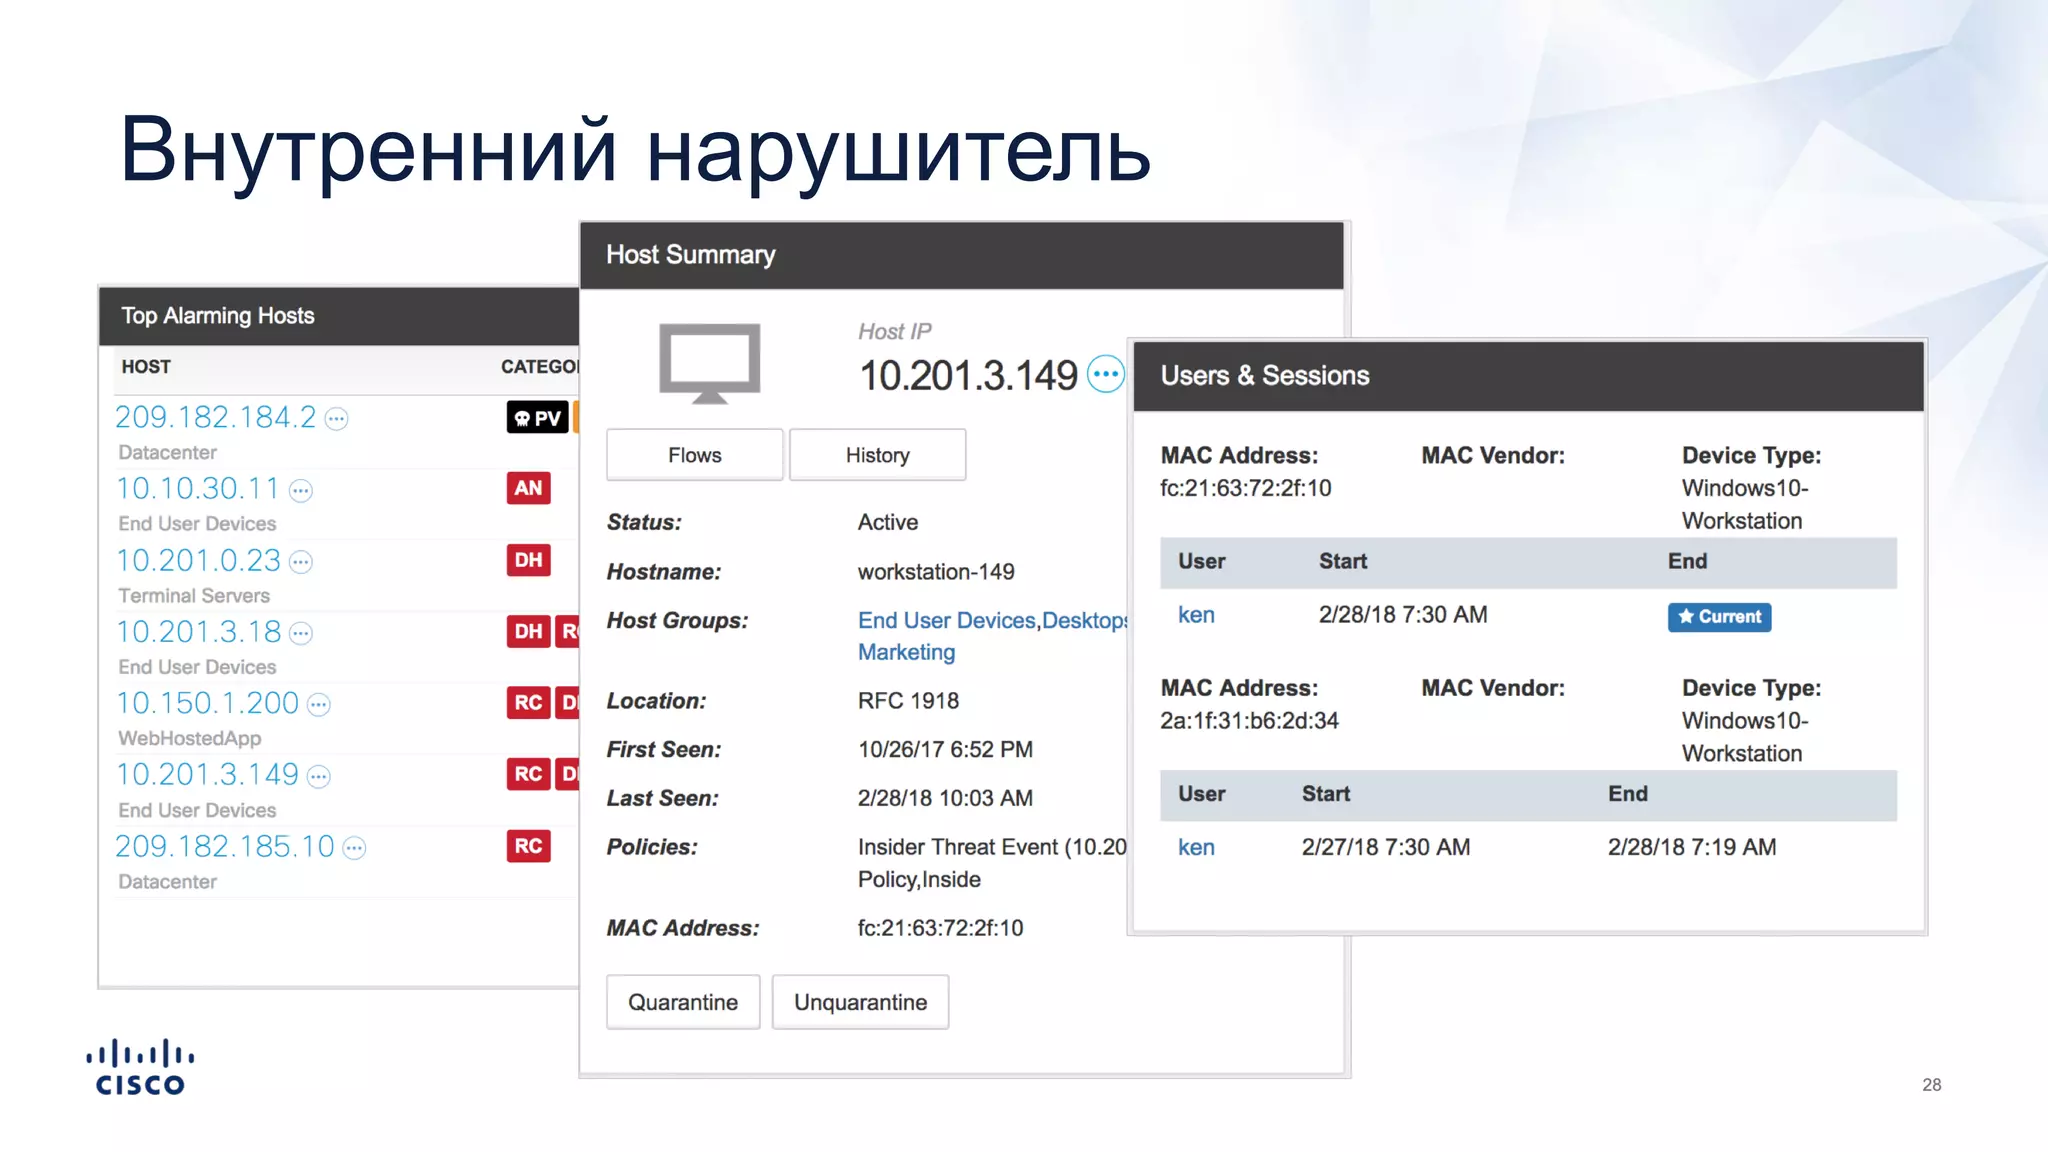Open options icon next to 10.150.1.200
This screenshot has height=1152, width=2048.
coord(319,705)
